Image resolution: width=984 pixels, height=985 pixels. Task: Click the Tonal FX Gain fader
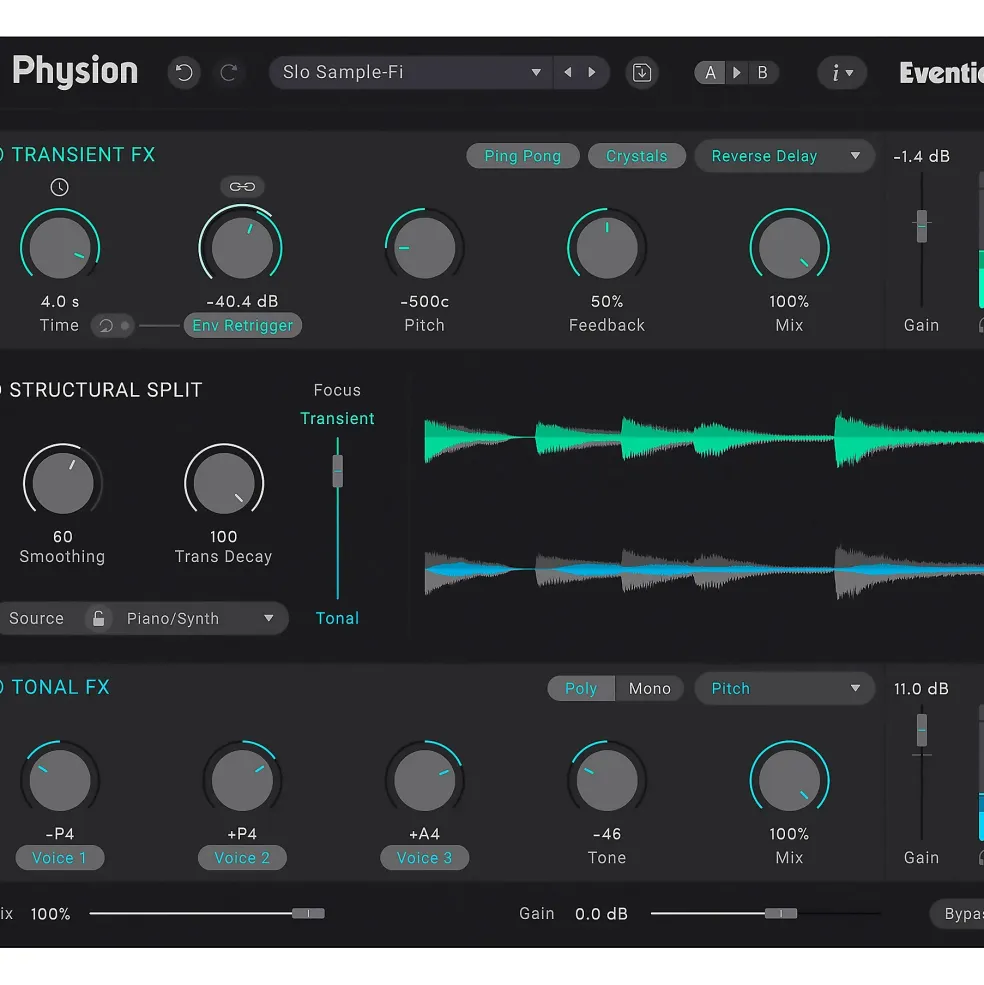pyautogui.click(x=921, y=730)
